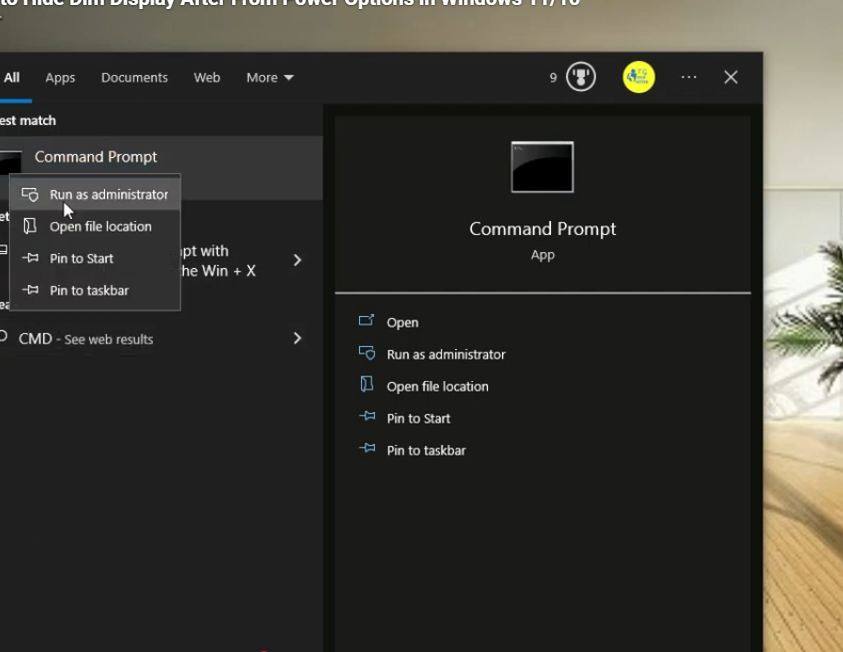843x652 pixels.
Task: Click the large Command Prompt app icon
Action: pyautogui.click(x=542, y=167)
